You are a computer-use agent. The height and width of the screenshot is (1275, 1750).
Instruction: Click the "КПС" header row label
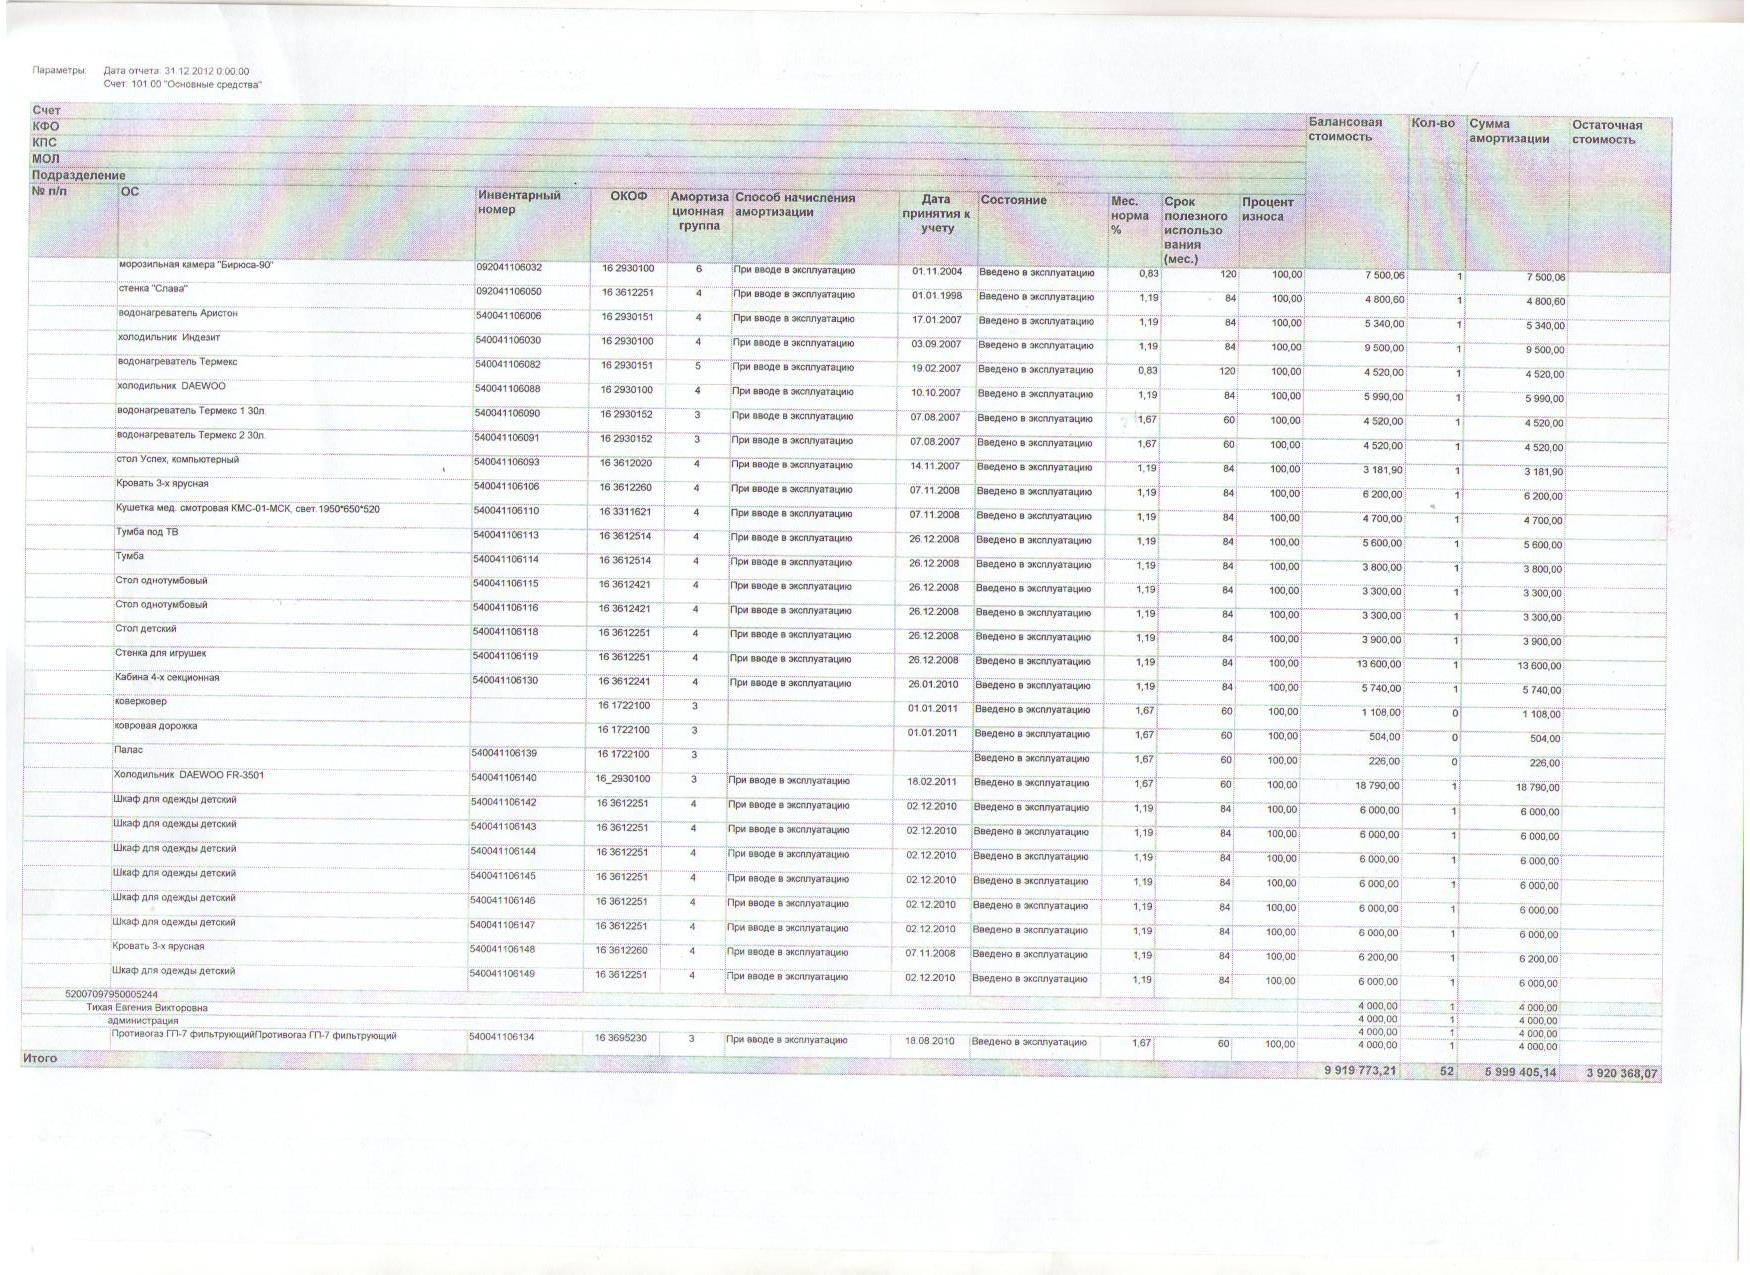tap(45, 142)
